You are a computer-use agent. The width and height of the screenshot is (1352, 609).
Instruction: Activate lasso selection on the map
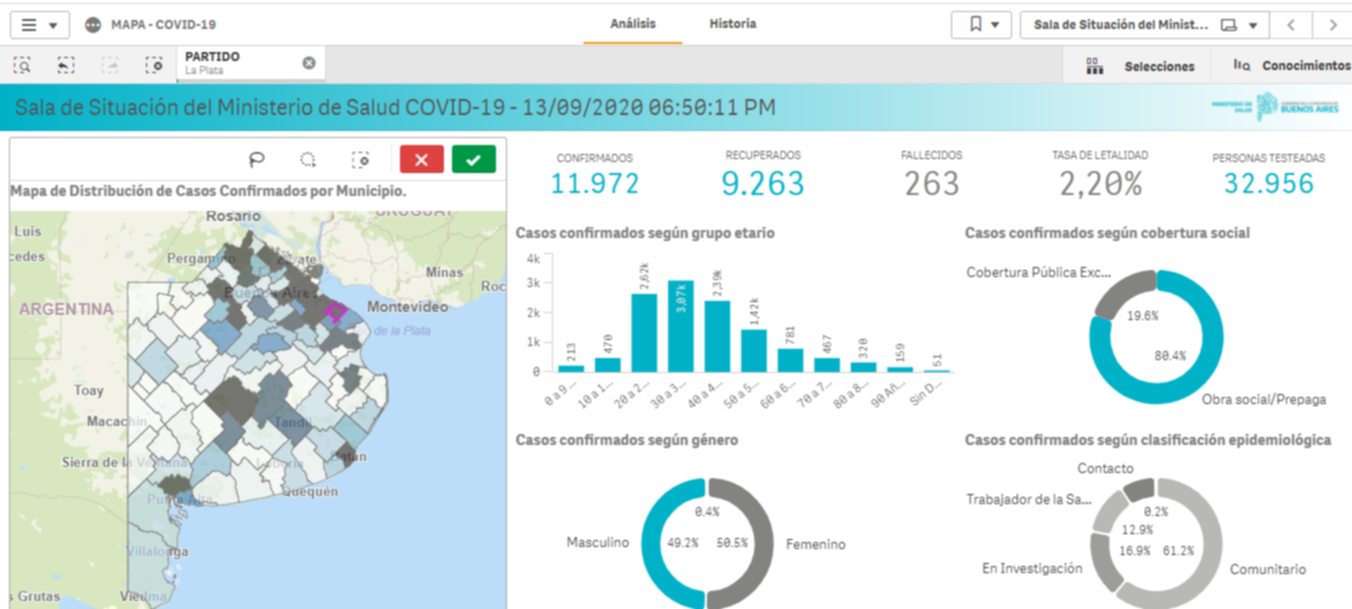click(x=257, y=160)
